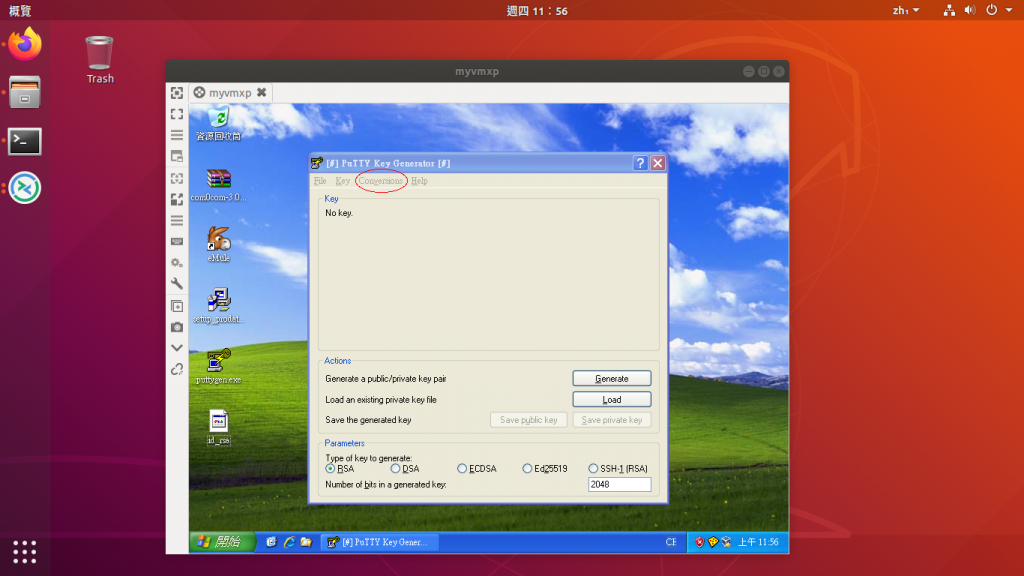1024x576 pixels.
Task: Open Firefox from the Ubuntu dock
Action: 25,44
